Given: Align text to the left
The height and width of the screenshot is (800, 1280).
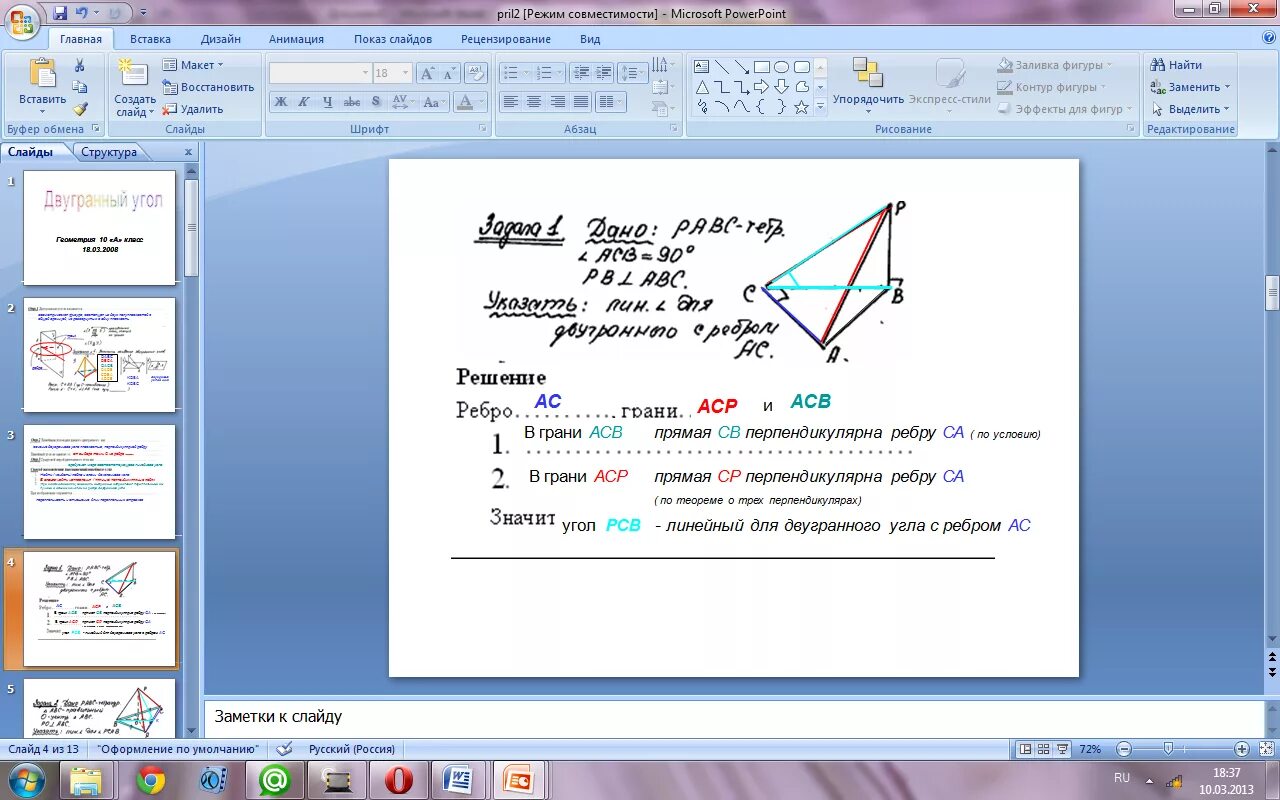Looking at the screenshot, I should tap(511, 102).
